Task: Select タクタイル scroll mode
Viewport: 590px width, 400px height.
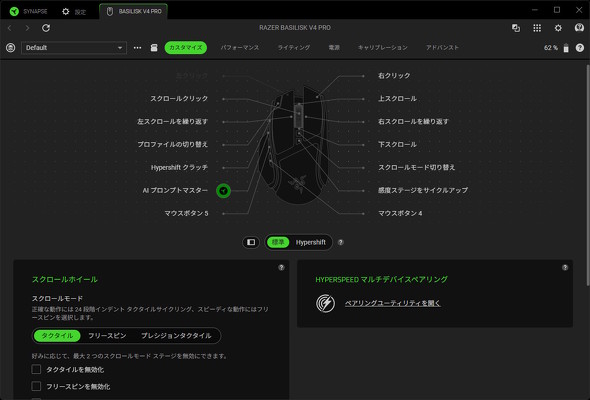Action: [x=57, y=336]
